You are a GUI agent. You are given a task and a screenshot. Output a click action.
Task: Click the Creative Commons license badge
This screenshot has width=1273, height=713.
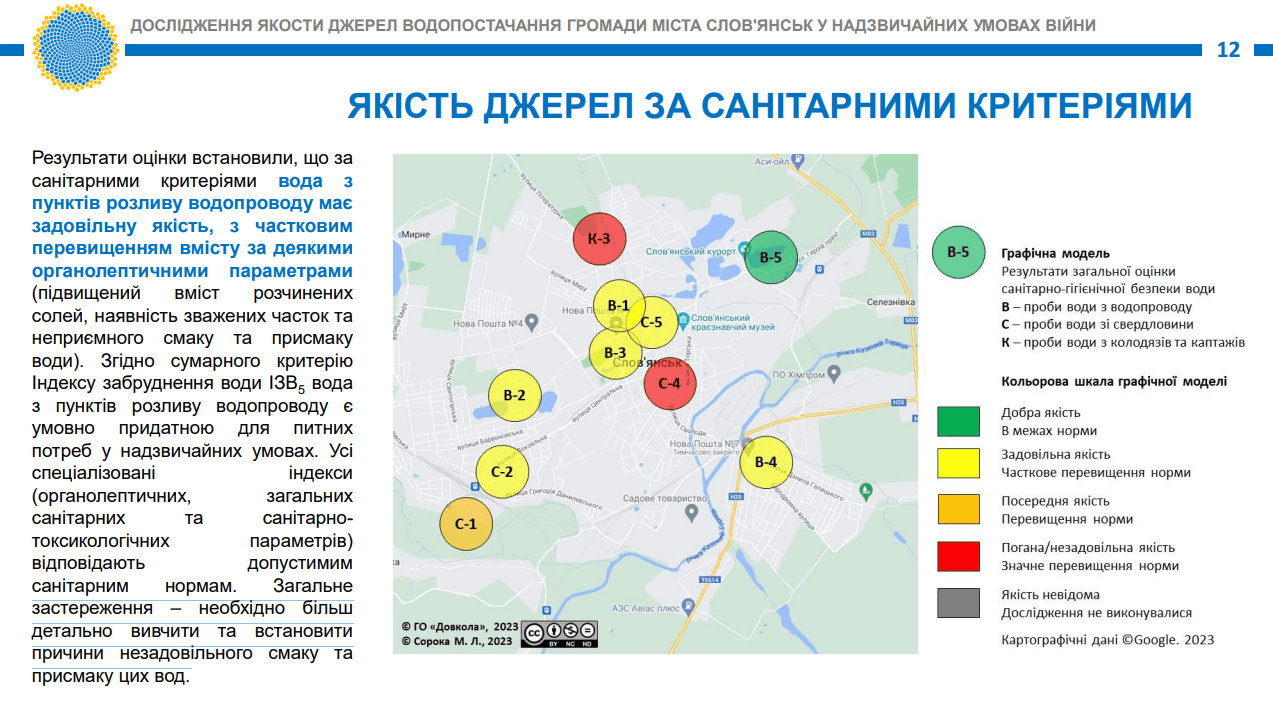click(x=560, y=633)
